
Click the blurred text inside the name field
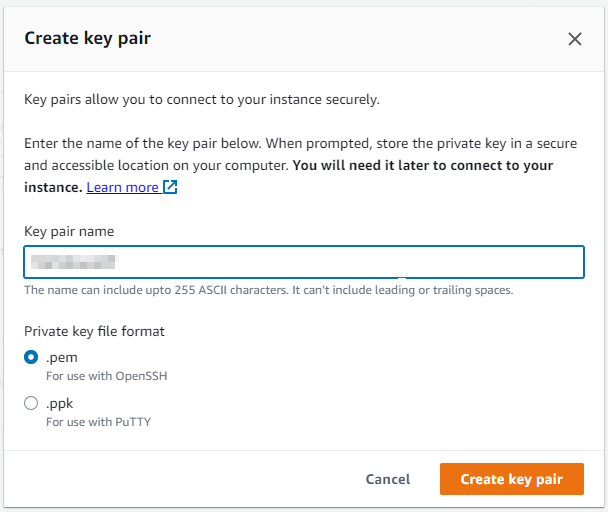pos(73,262)
